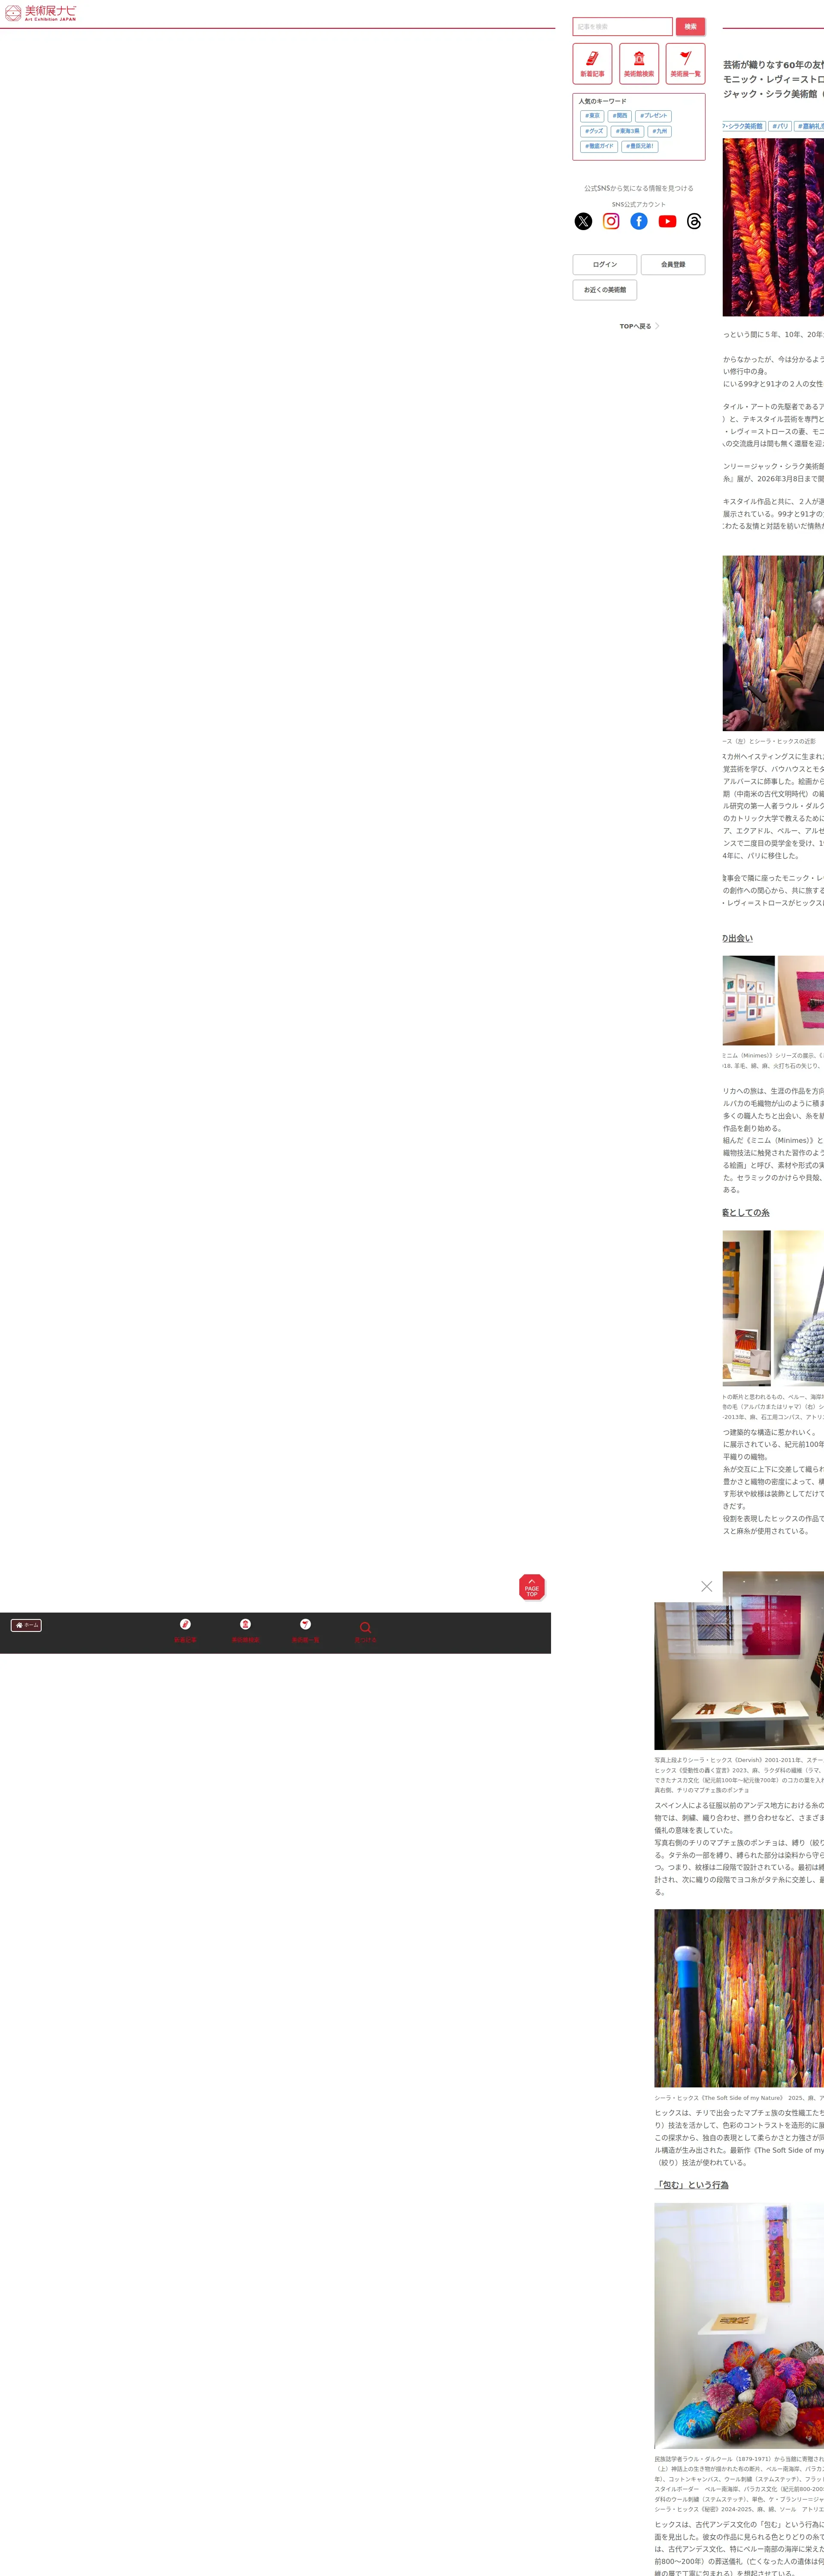Select the #プレゼント keyword tag
This screenshot has height=2576, width=824.
click(653, 116)
